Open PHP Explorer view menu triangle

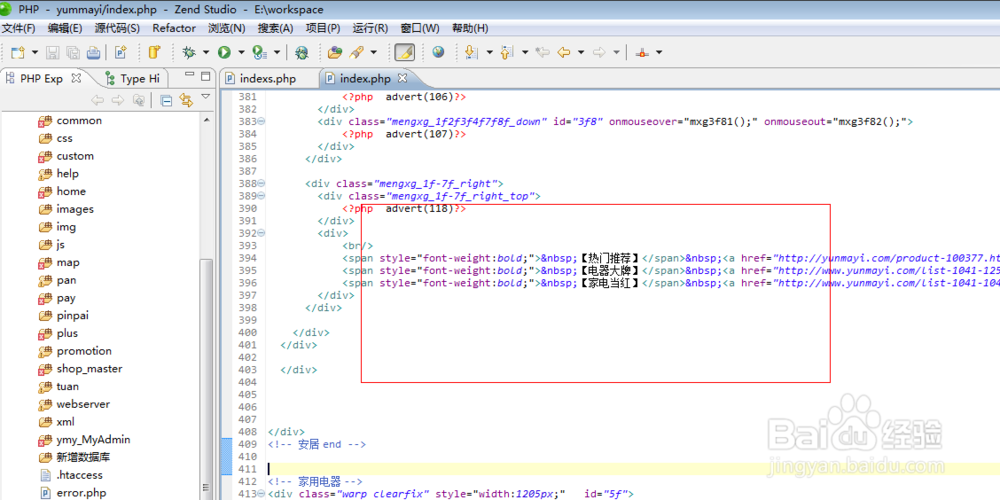point(205,97)
